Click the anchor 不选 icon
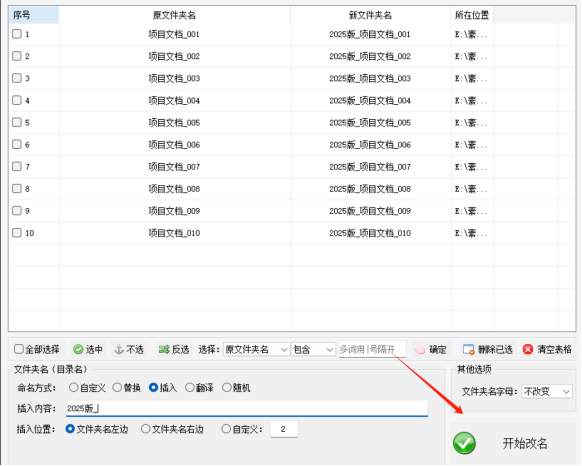Viewport: 582px width, 466px height. click(x=119, y=349)
